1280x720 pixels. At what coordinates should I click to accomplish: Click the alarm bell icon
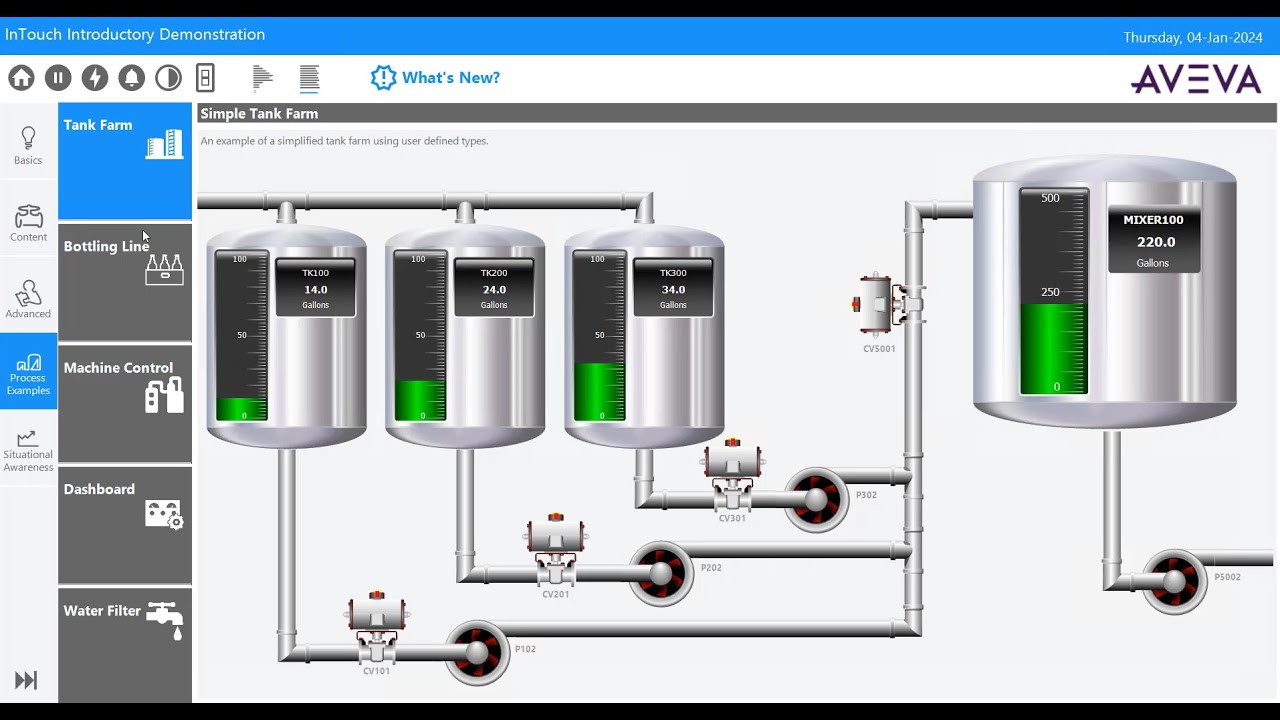point(131,78)
